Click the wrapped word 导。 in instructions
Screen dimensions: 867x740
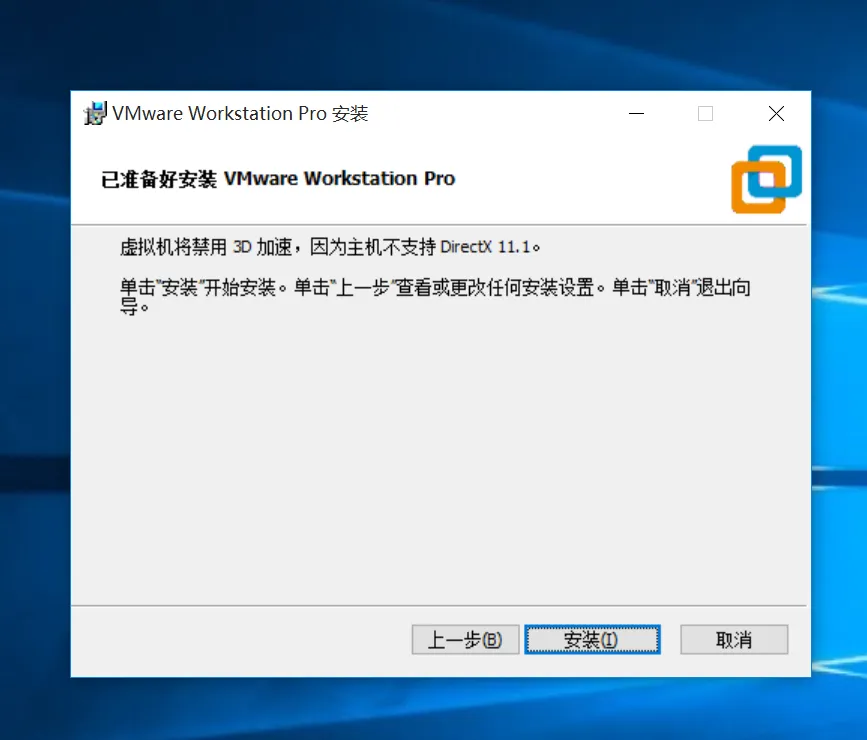tap(134, 306)
